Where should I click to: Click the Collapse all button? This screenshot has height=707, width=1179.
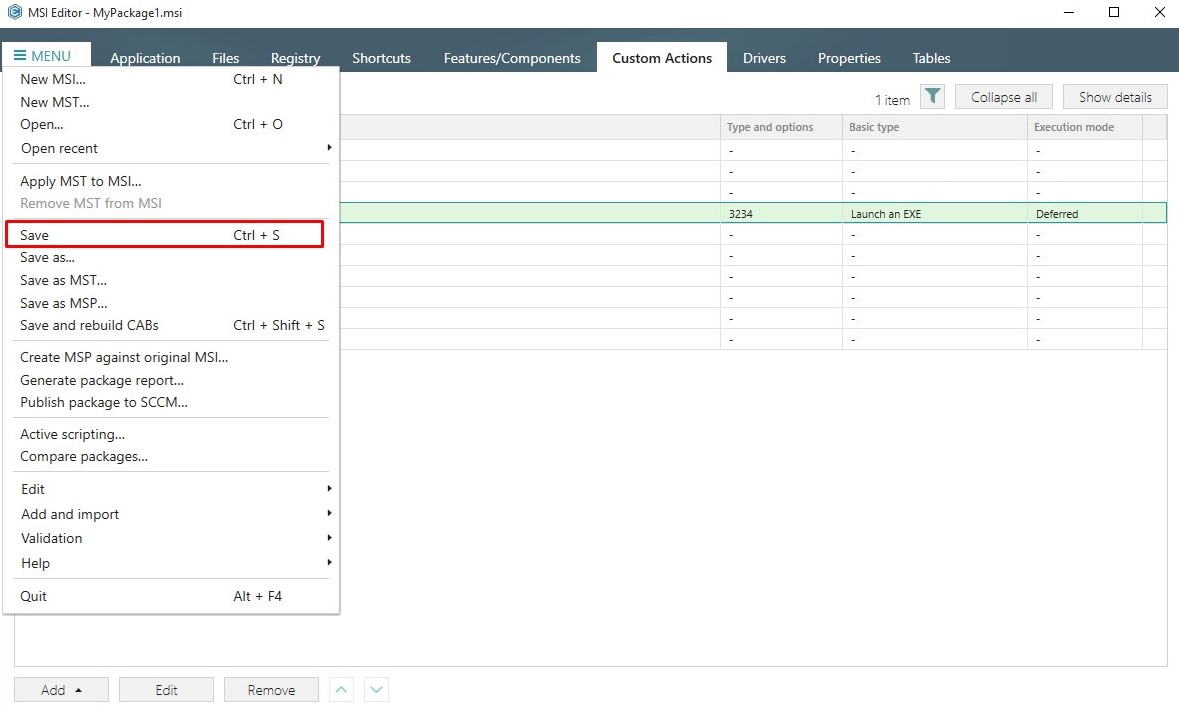1004,97
